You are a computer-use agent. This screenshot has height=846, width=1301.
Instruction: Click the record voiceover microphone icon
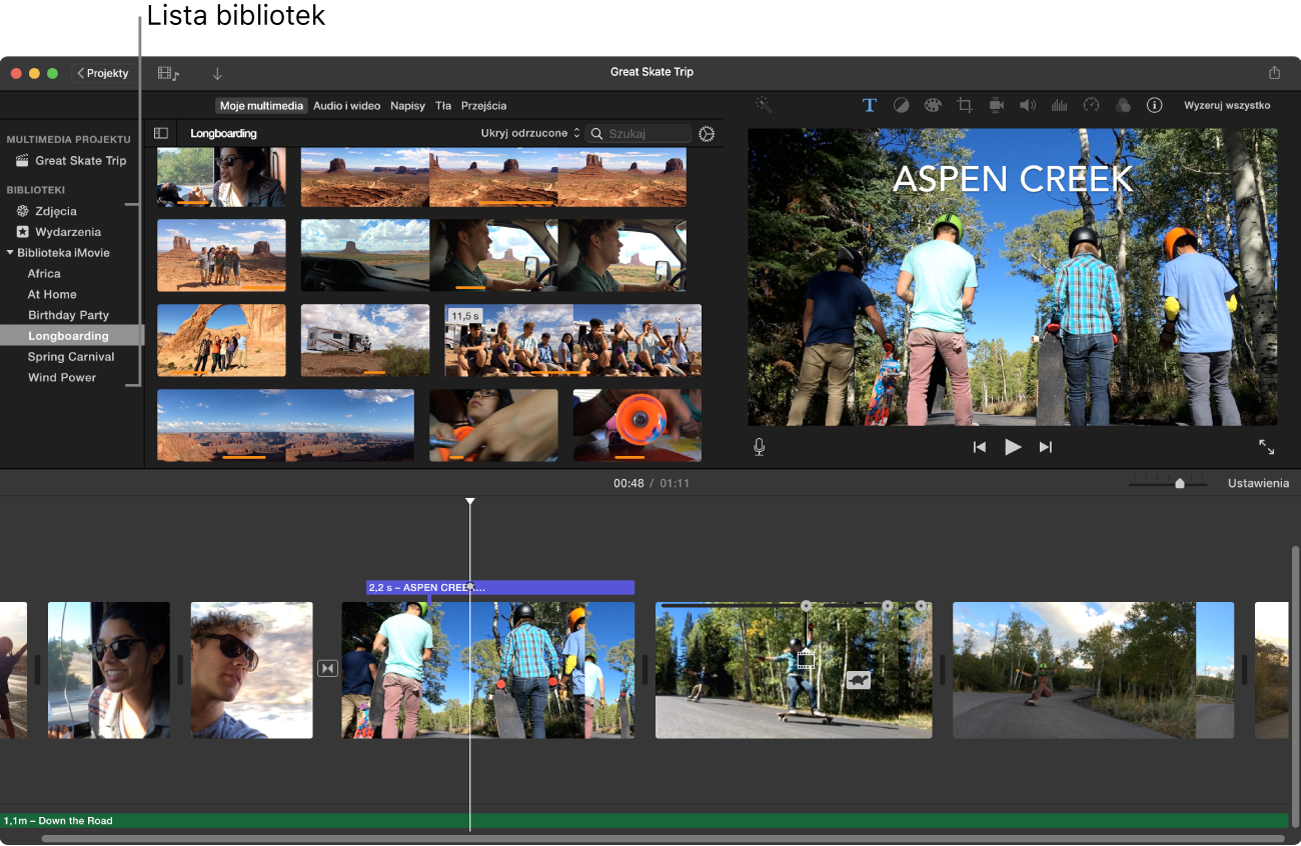pos(759,447)
